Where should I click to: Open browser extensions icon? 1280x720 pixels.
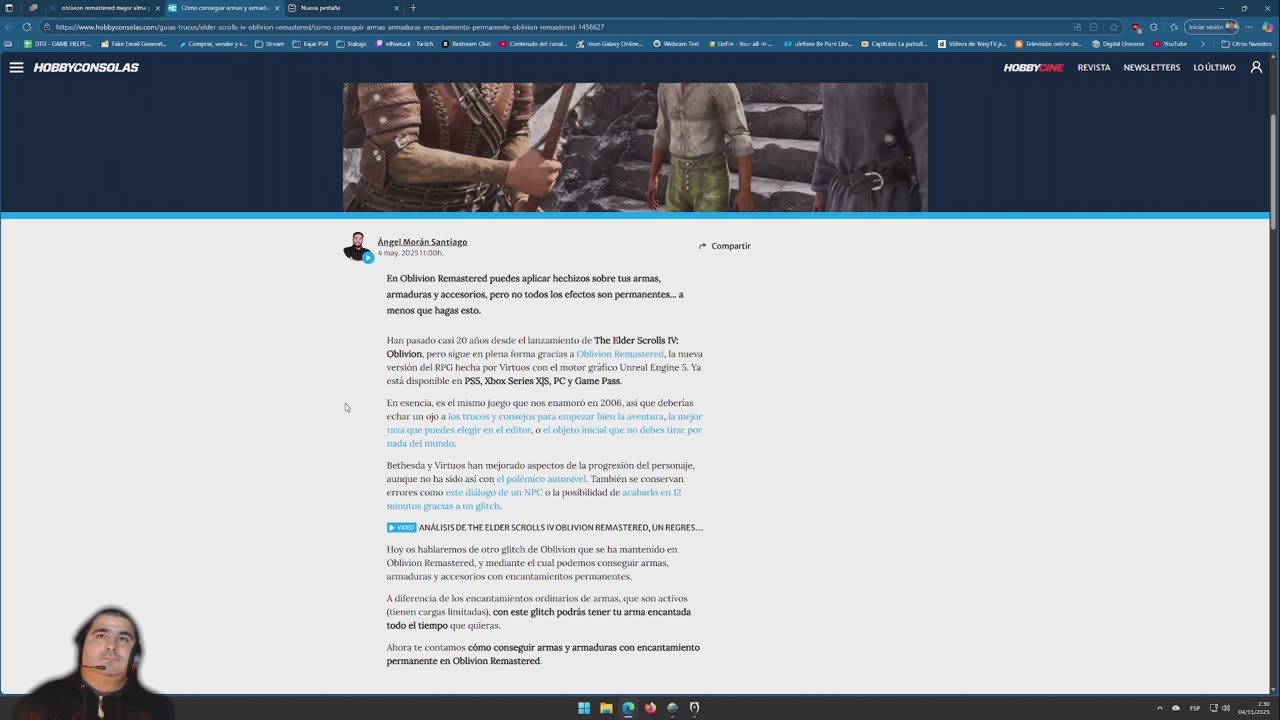point(1154,27)
